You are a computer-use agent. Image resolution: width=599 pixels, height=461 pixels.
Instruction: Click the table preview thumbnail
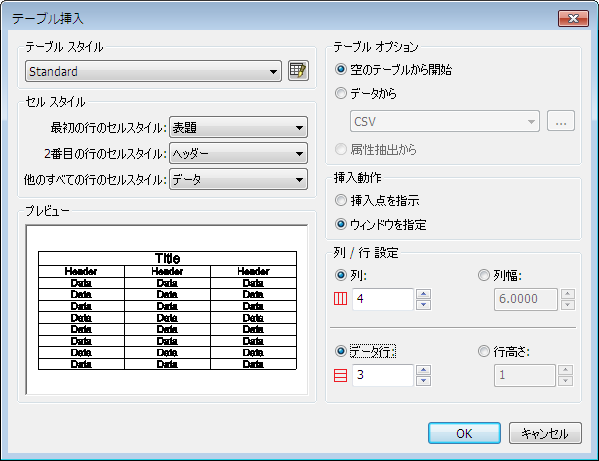[167, 310]
